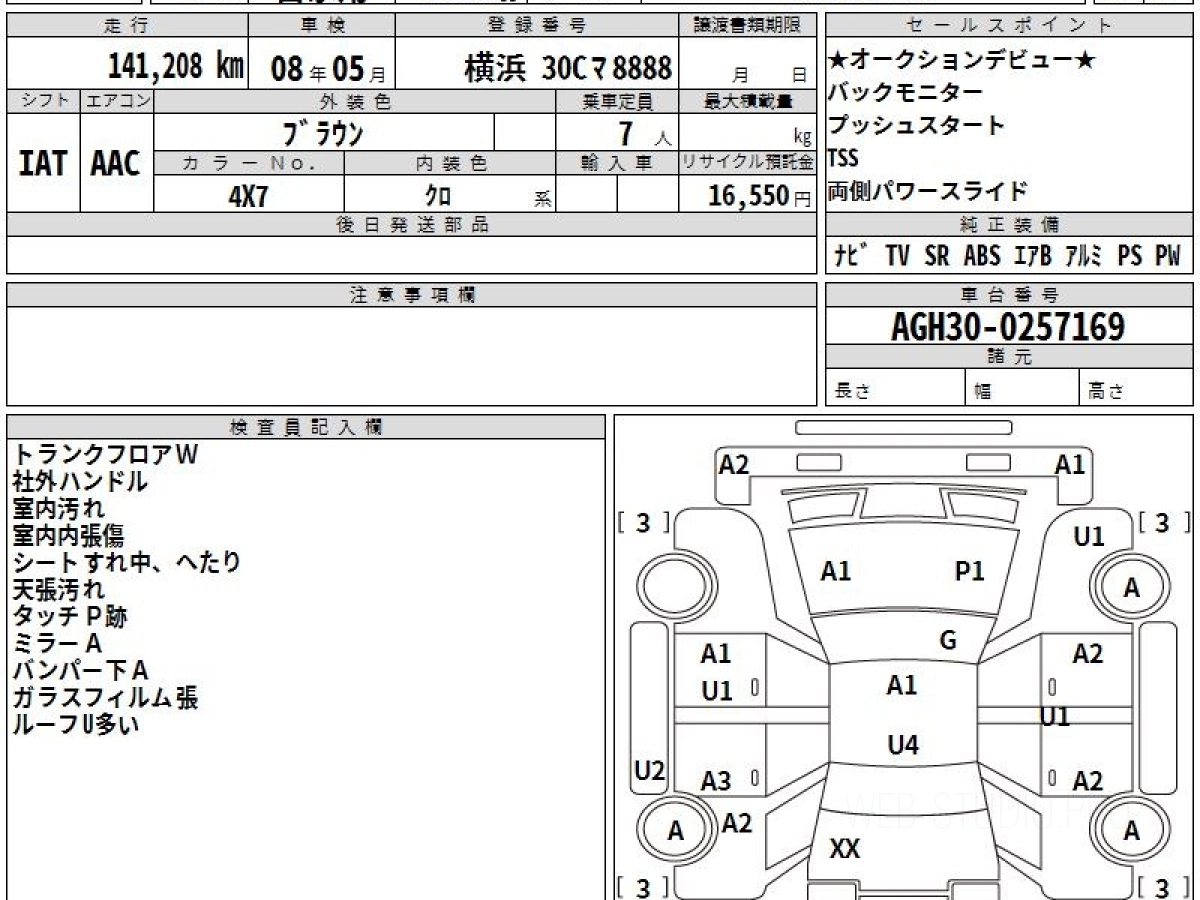Select the XX mark on rear window
1200x900 pixels.
click(x=845, y=849)
